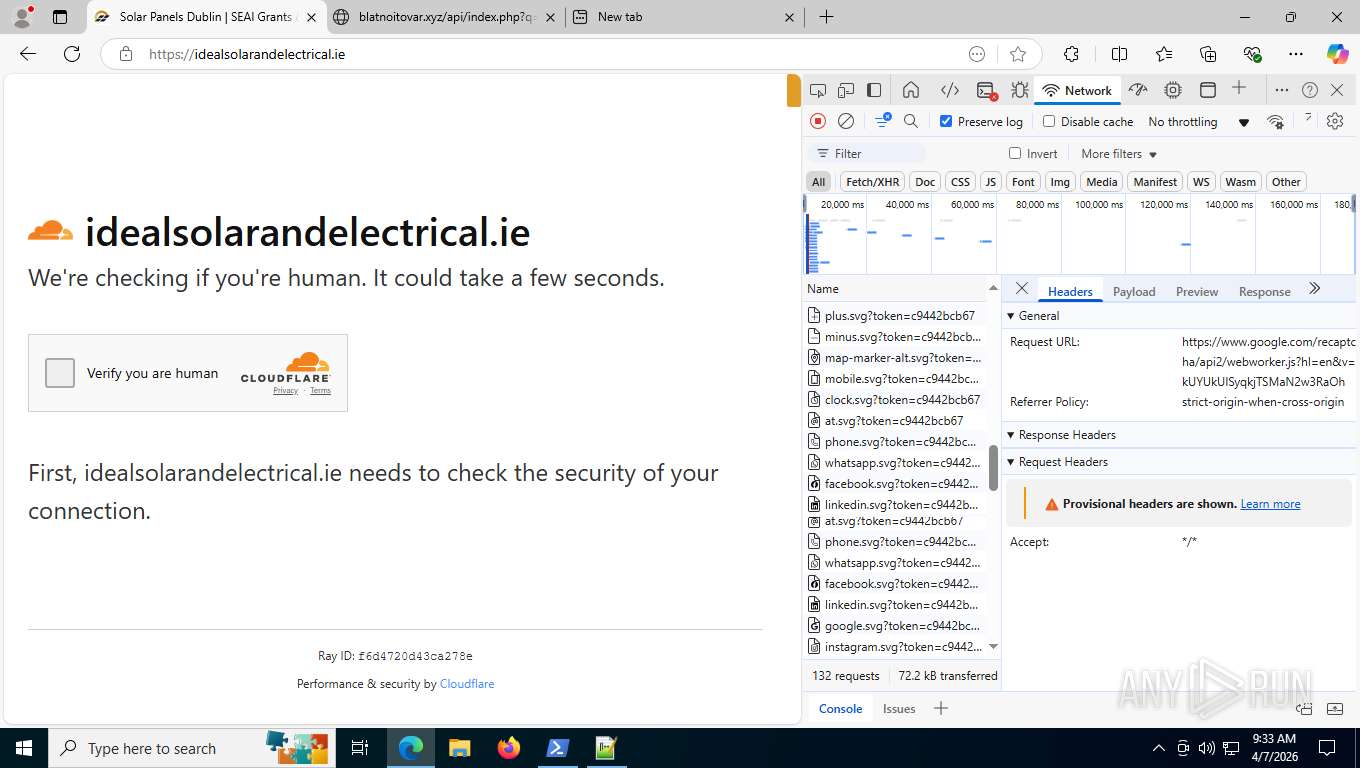1360x768 pixels.
Task: Select the Doc filter chip
Action: (925, 182)
